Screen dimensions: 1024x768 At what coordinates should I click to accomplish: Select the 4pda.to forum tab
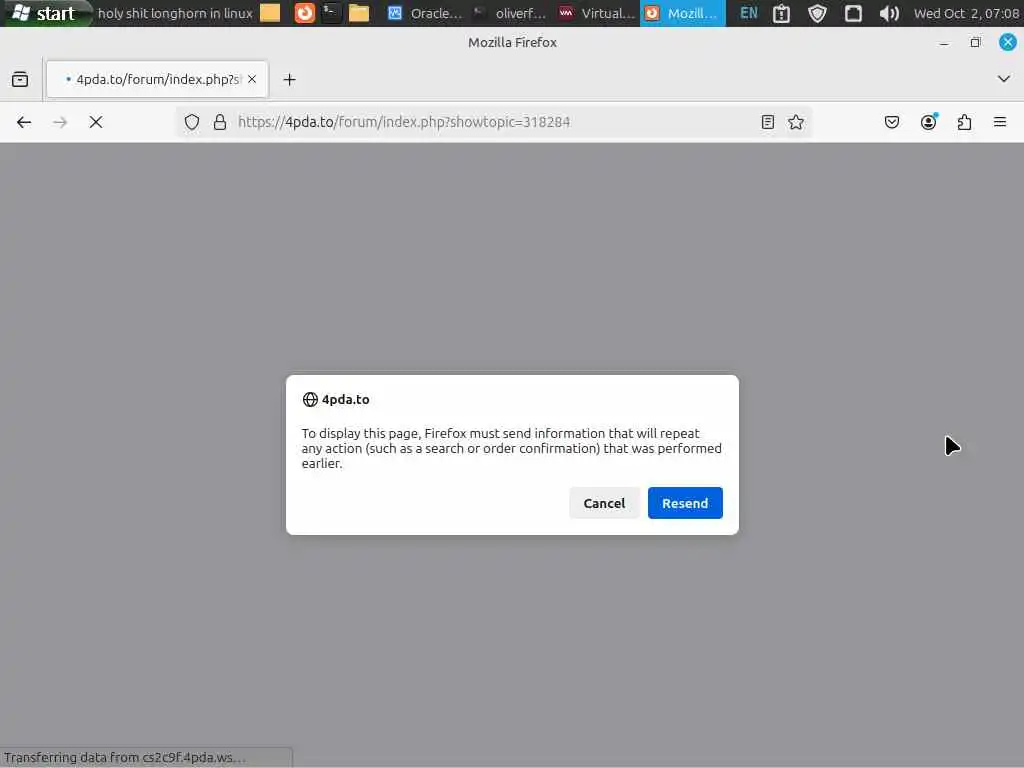click(x=157, y=80)
